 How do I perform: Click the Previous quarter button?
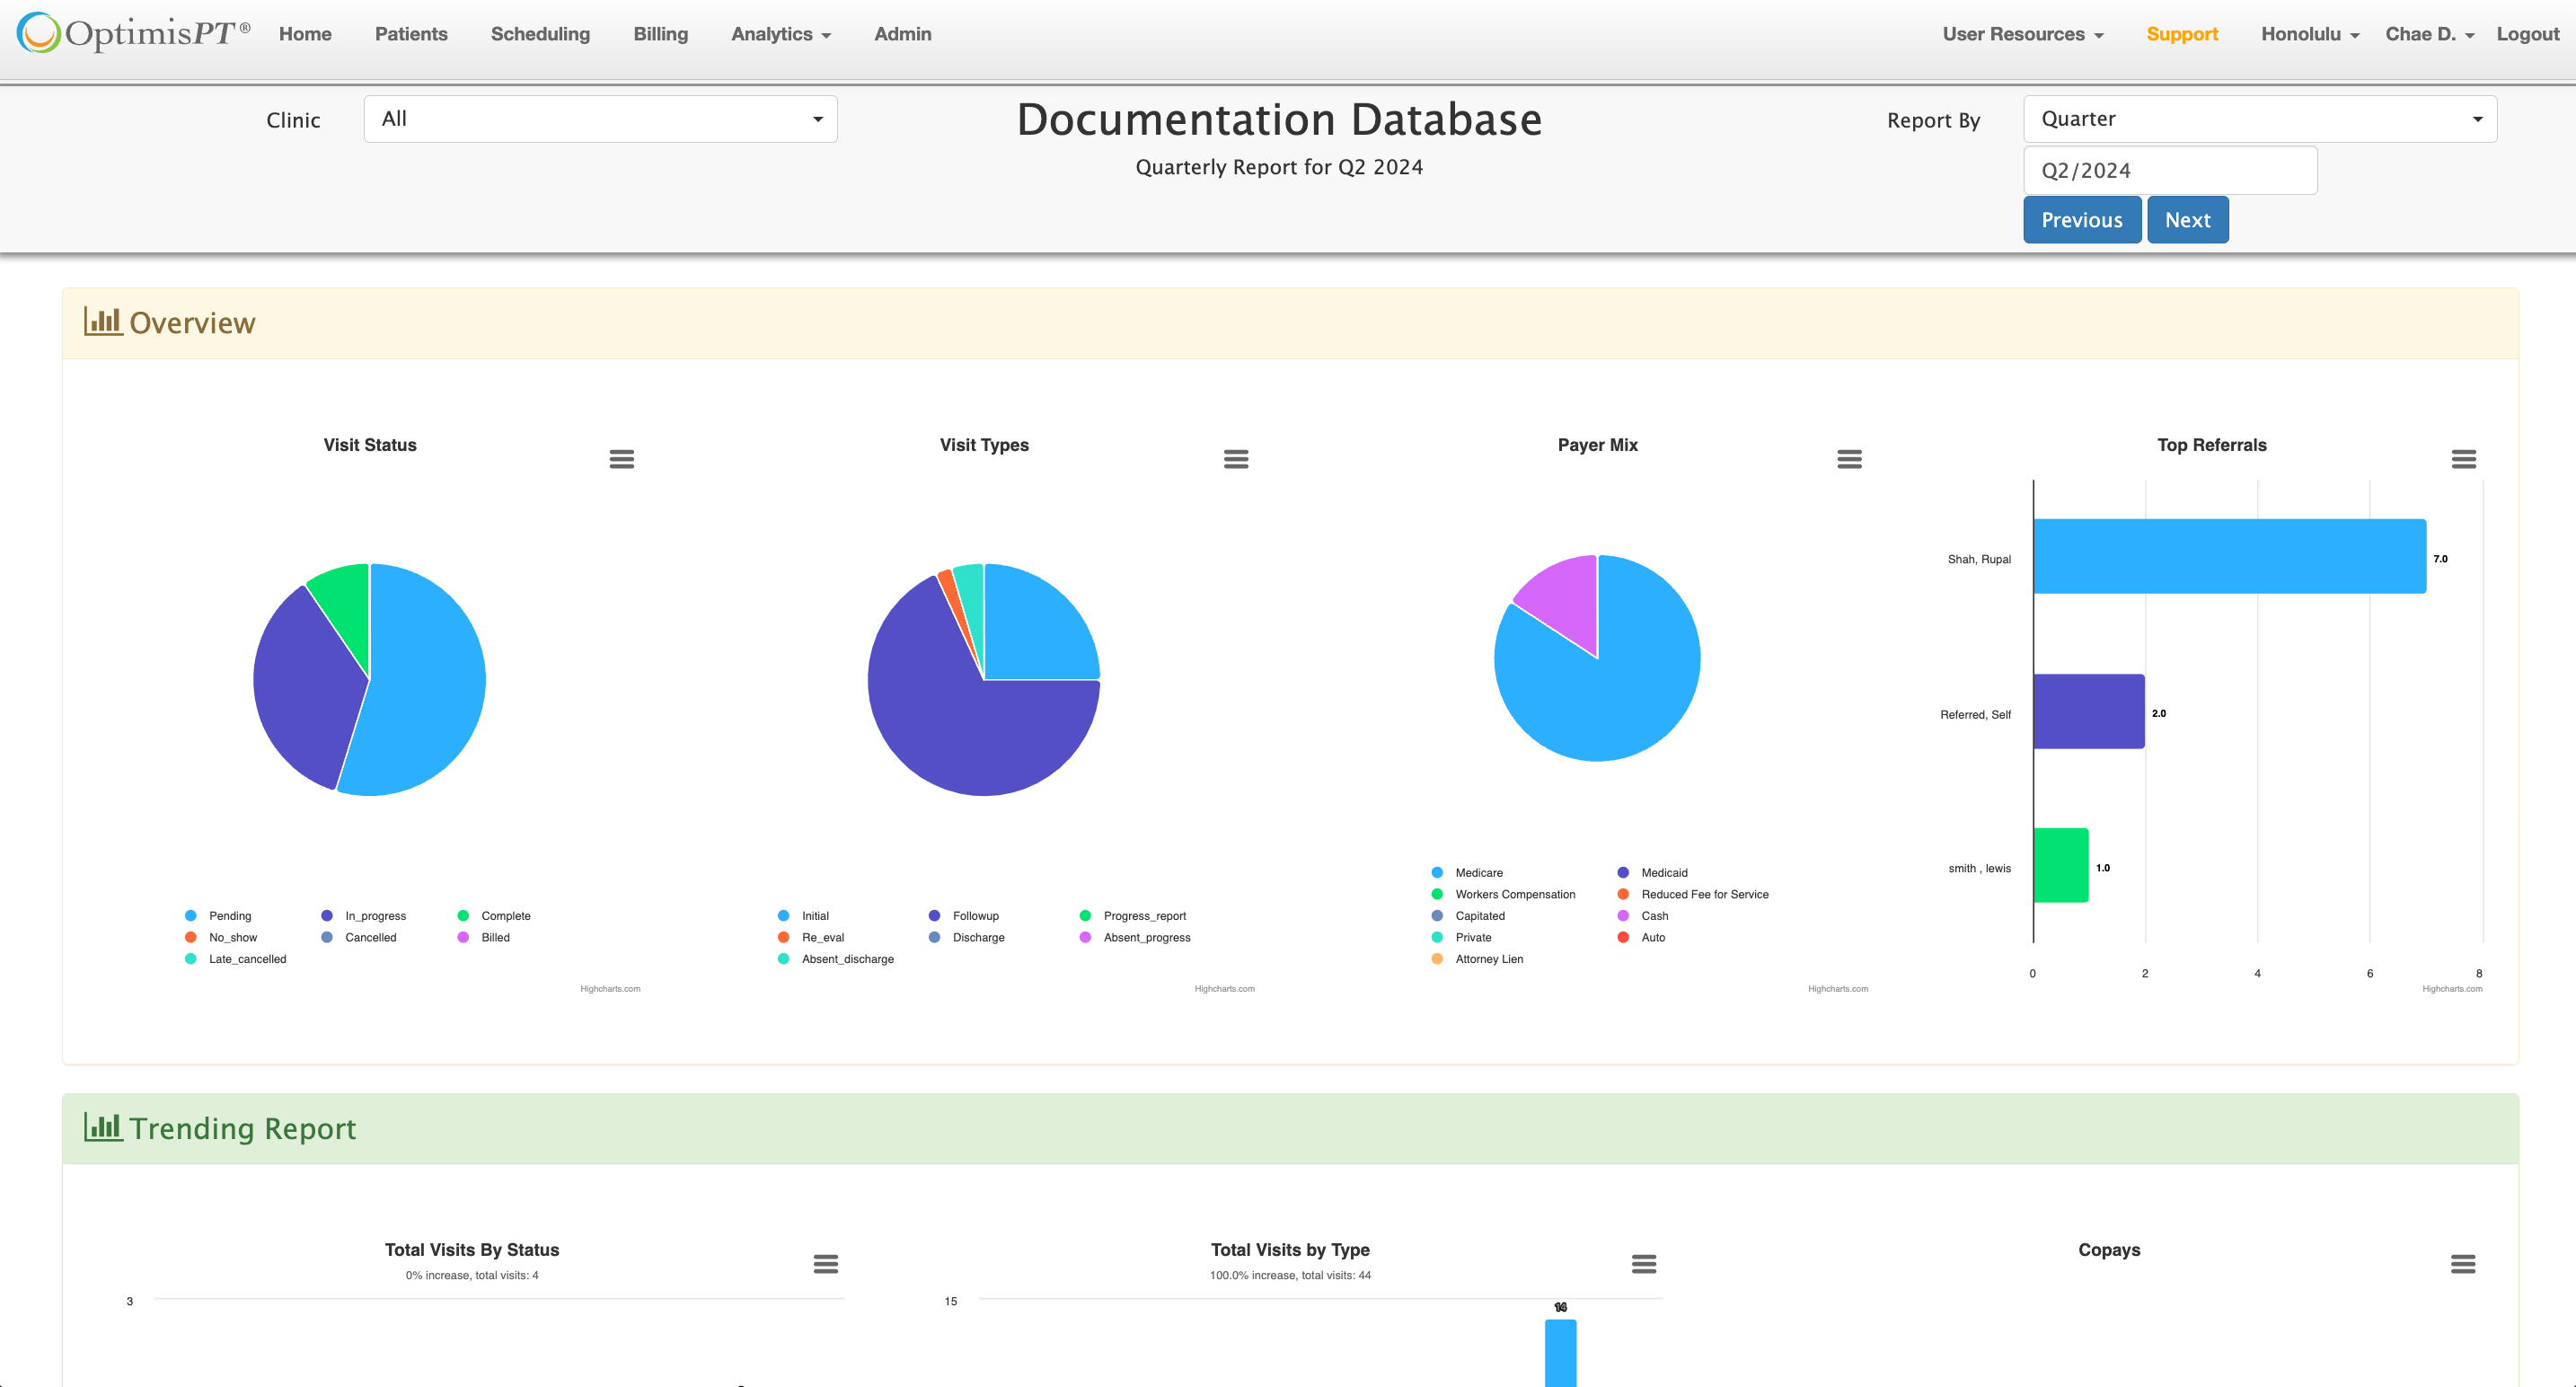click(2081, 220)
